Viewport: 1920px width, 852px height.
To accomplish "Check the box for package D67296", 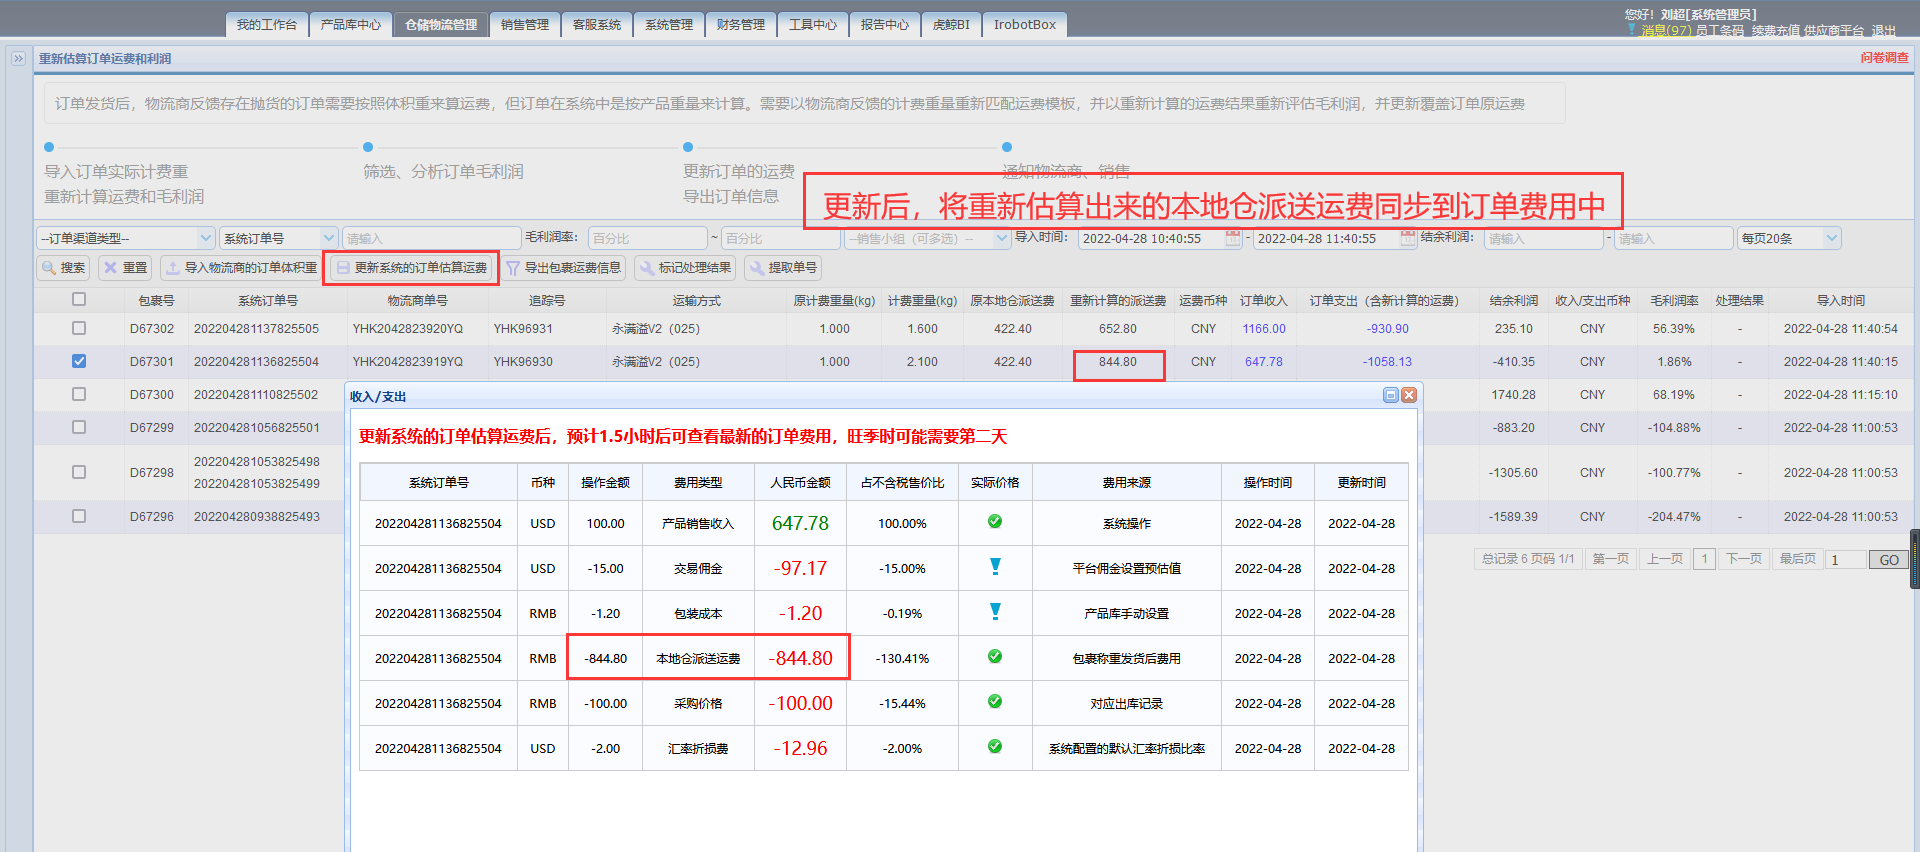I will point(79,516).
